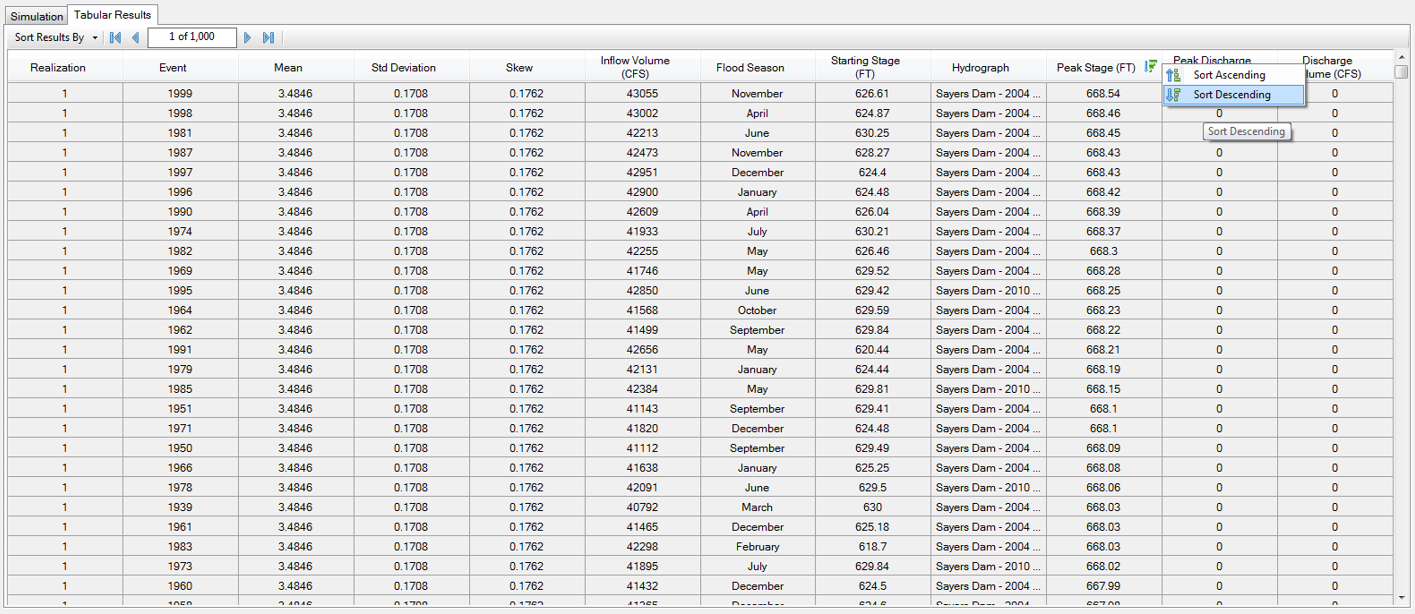The height and width of the screenshot is (614, 1415).
Task: Advance to the next page of results
Action: tap(247, 37)
